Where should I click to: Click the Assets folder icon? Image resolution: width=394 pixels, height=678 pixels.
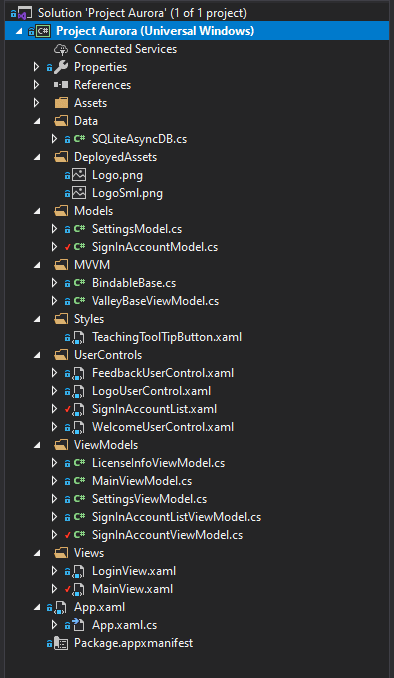61,103
